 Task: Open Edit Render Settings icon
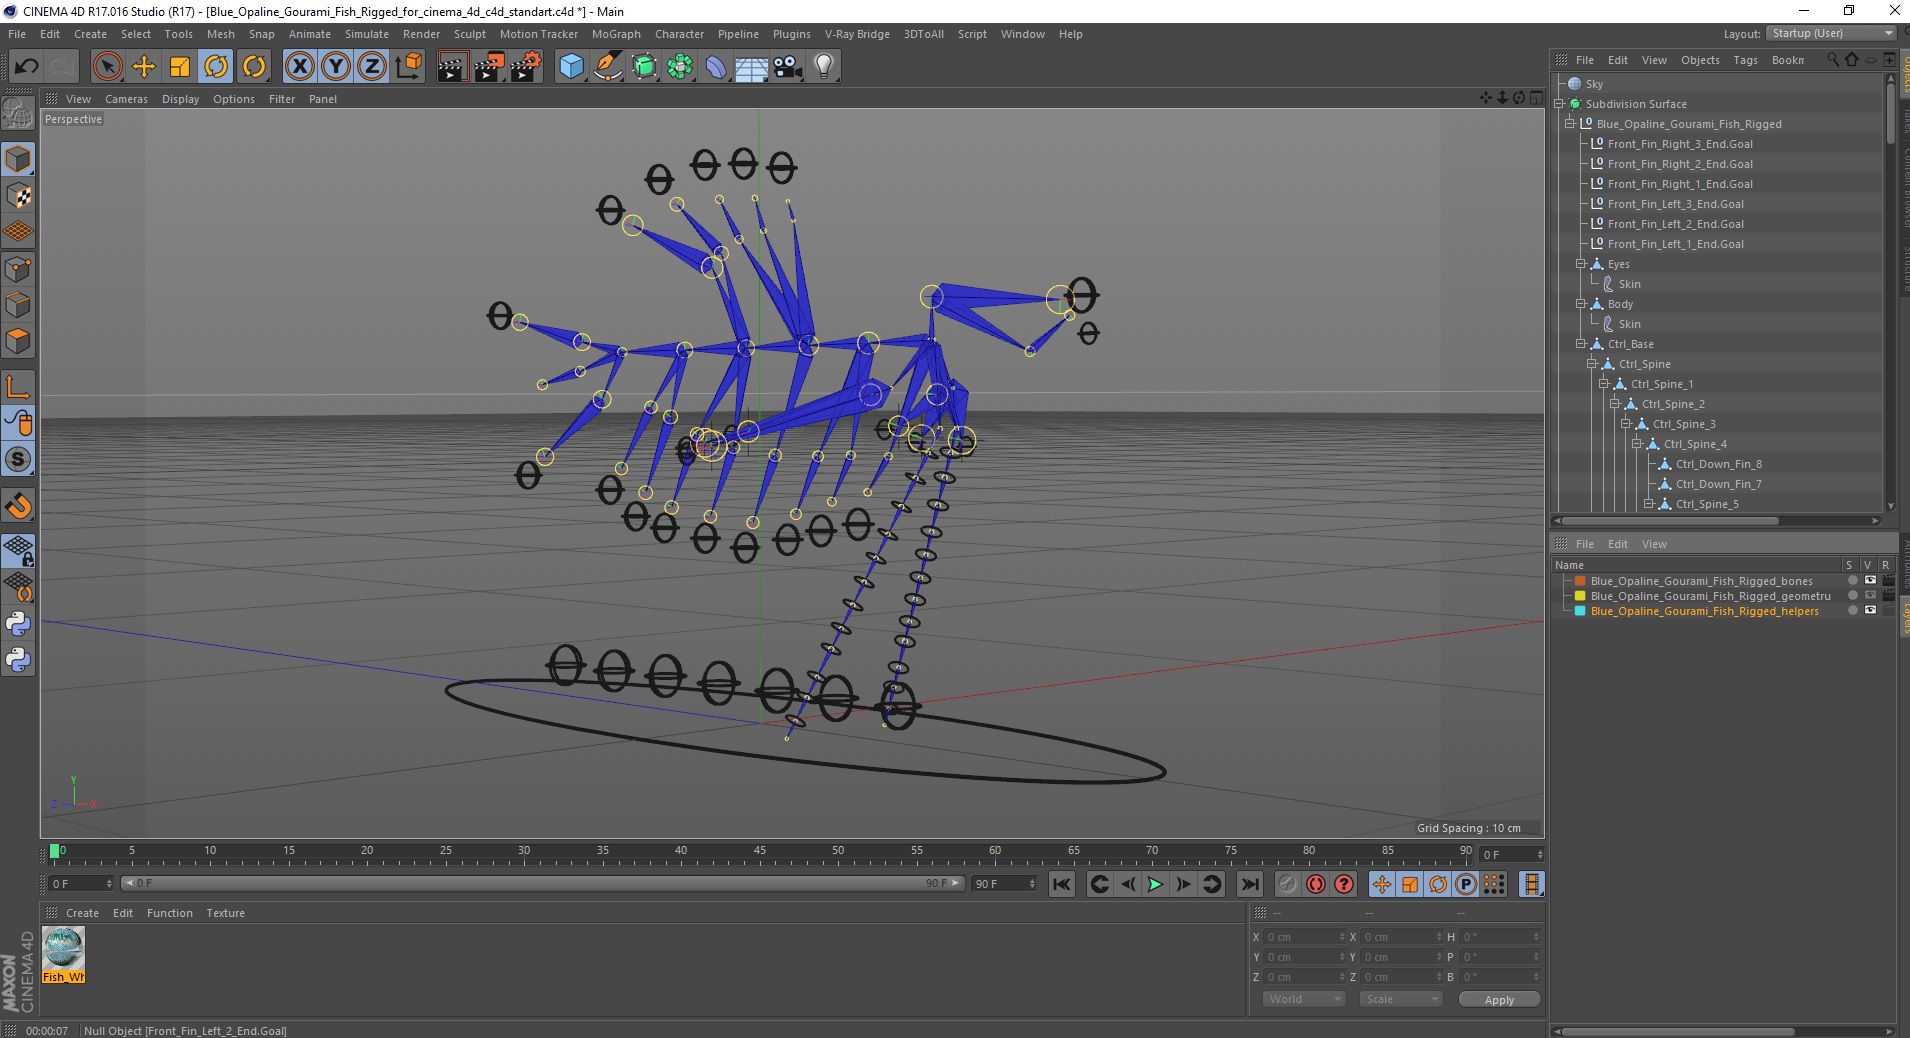click(526, 67)
